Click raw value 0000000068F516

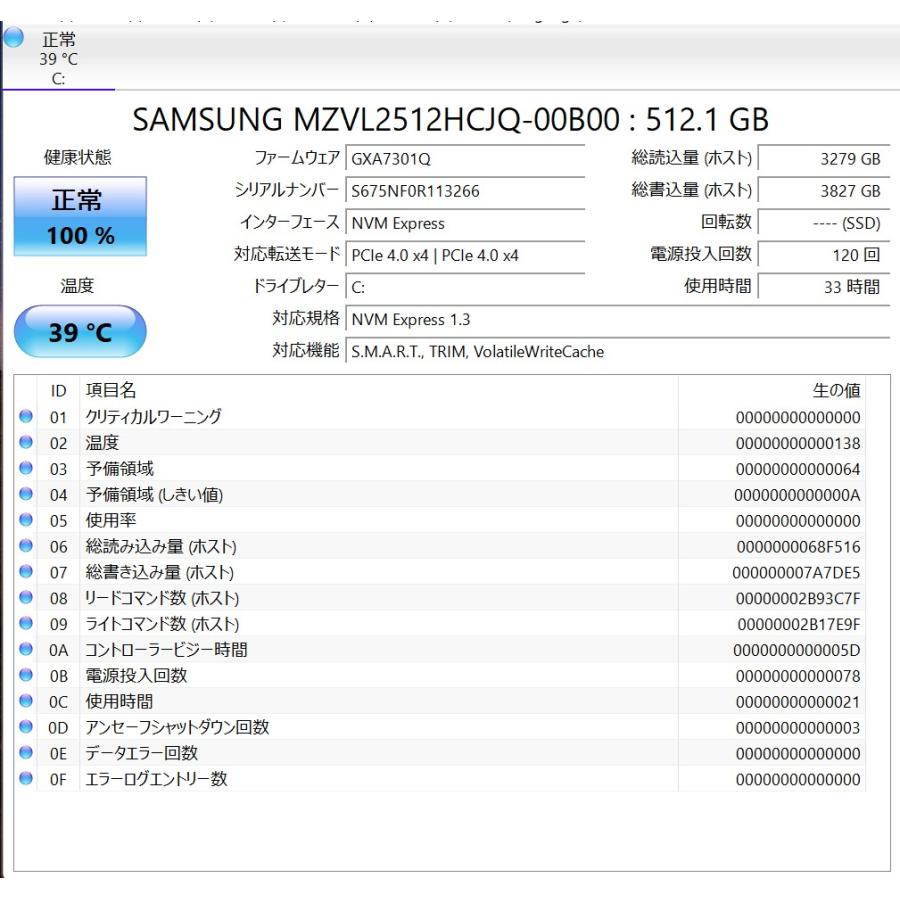click(x=798, y=546)
